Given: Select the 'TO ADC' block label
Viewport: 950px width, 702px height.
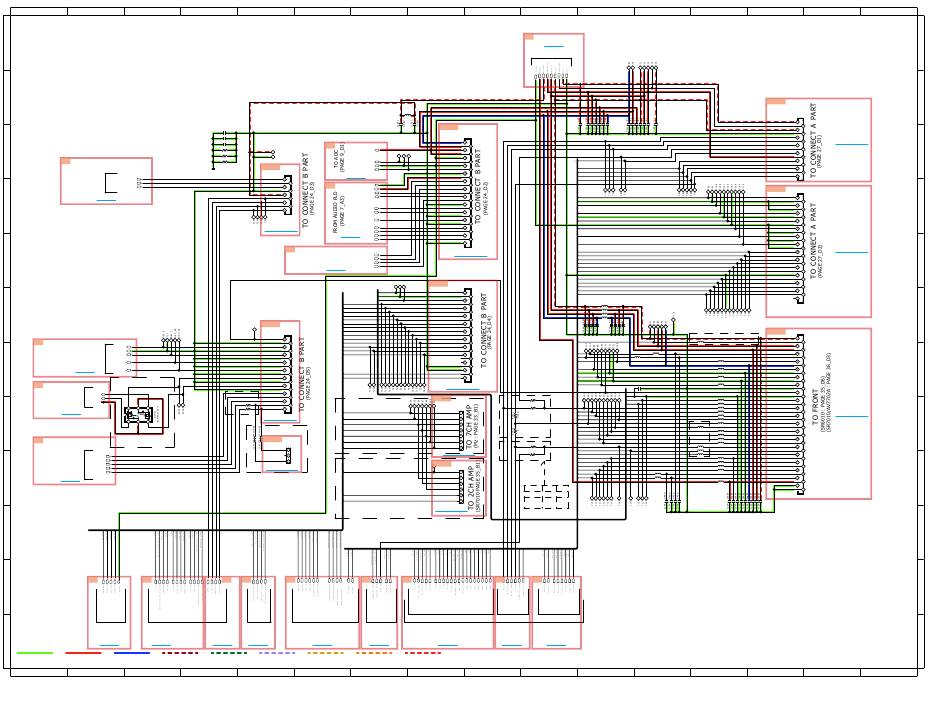Looking at the screenshot, I should [x=339, y=158].
